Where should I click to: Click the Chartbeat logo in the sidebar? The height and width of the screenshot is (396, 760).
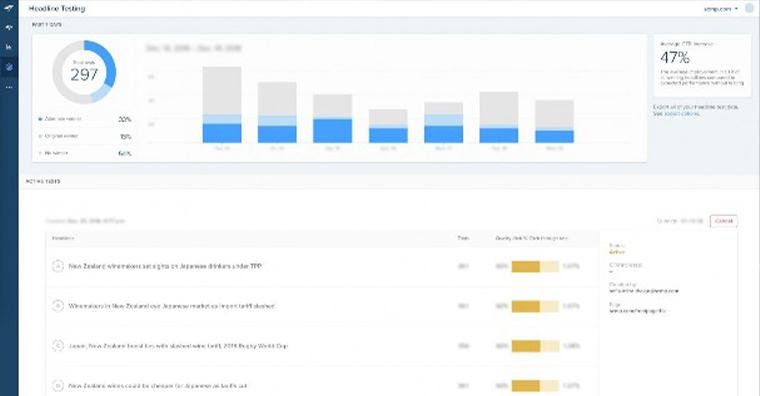click(x=9, y=8)
